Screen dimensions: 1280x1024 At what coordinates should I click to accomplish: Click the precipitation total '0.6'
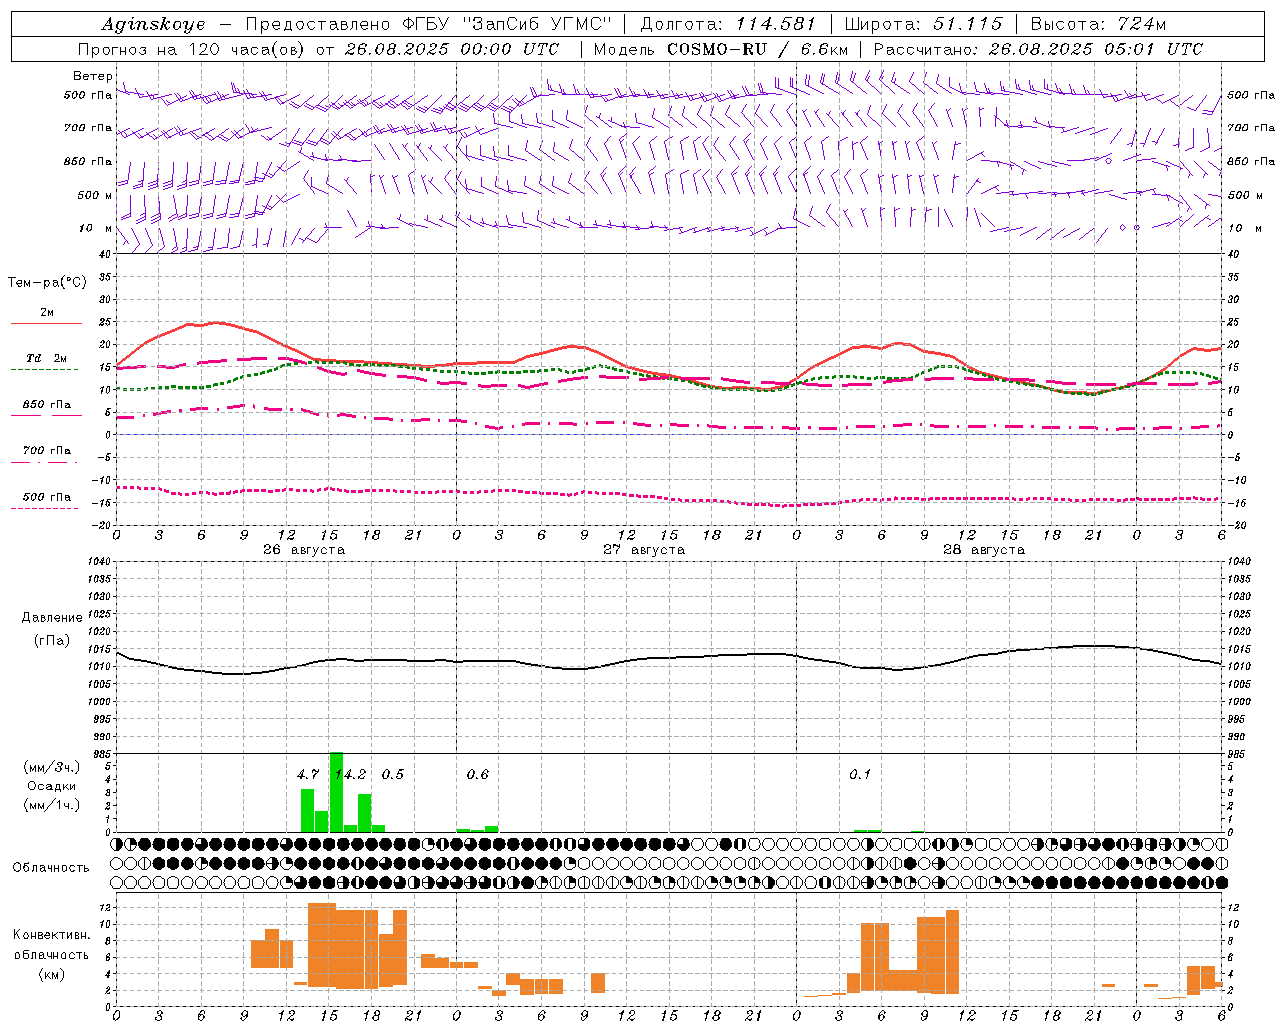478,774
